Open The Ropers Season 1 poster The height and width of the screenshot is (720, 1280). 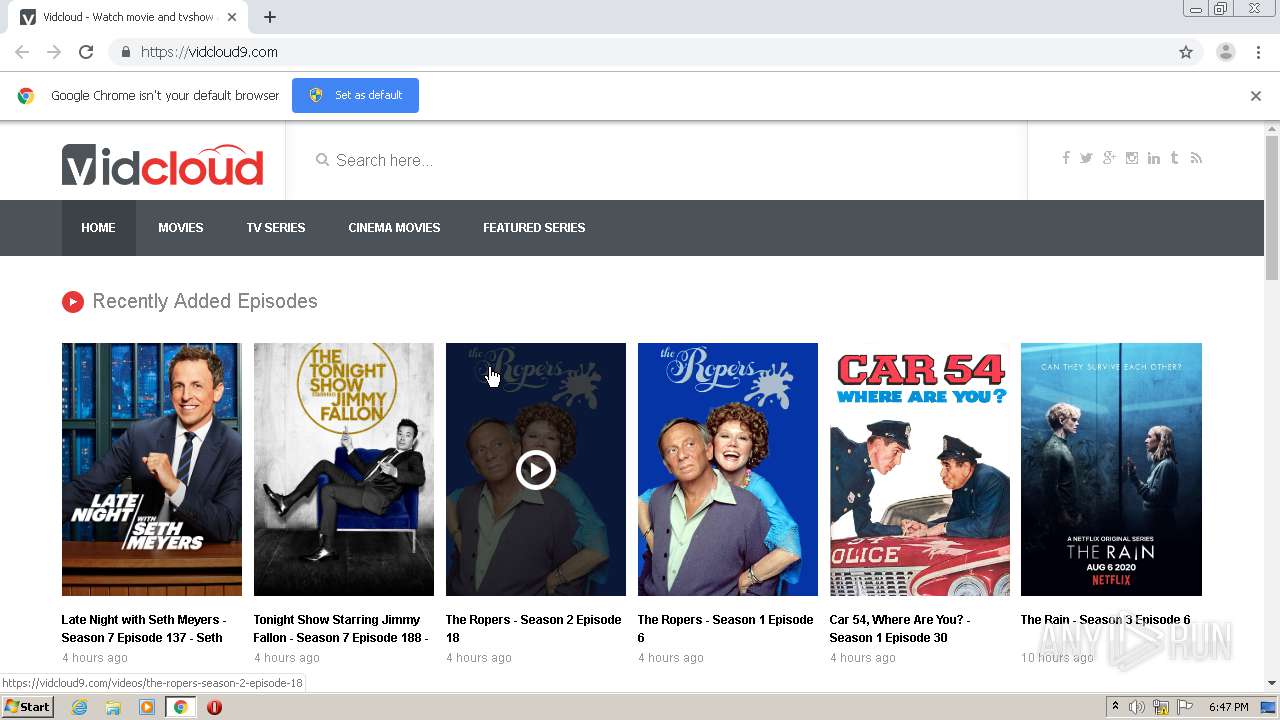tap(728, 469)
